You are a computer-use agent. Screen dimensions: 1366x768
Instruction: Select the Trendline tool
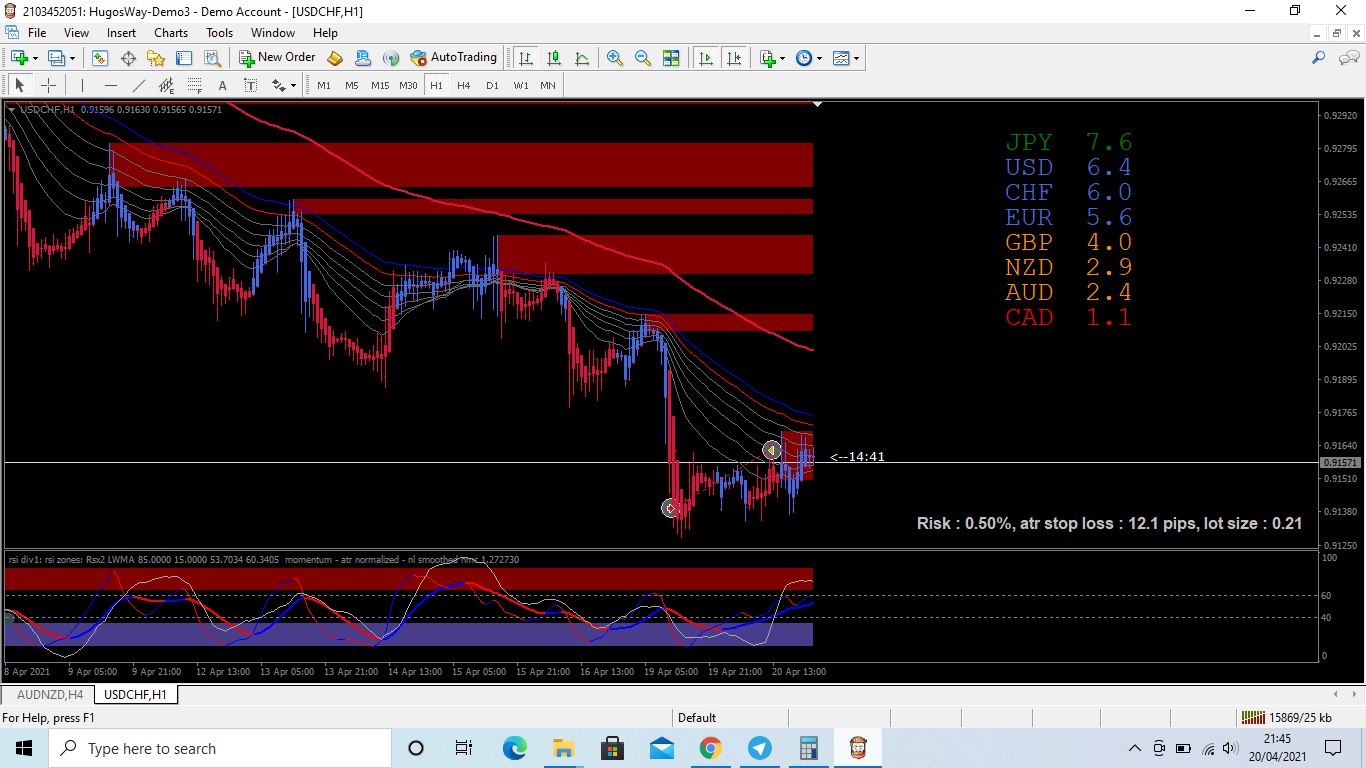(x=138, y=85)
